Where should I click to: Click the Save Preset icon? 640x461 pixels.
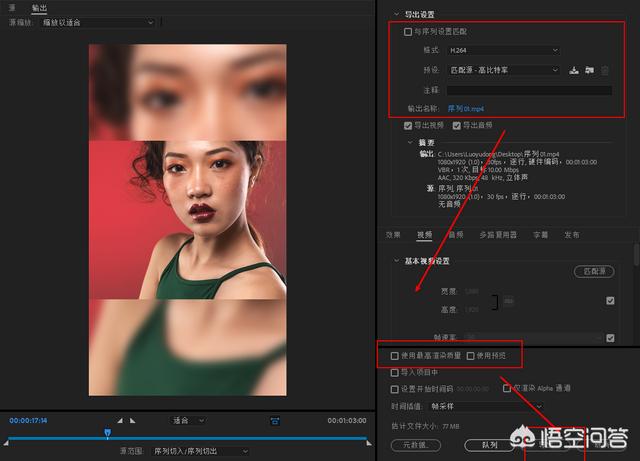tap(574, 70)
